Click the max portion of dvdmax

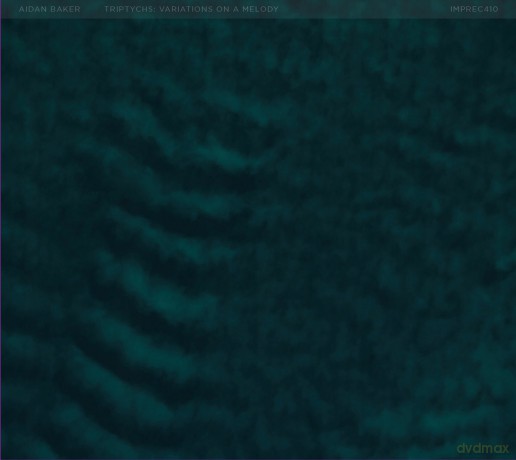point(495,449)
